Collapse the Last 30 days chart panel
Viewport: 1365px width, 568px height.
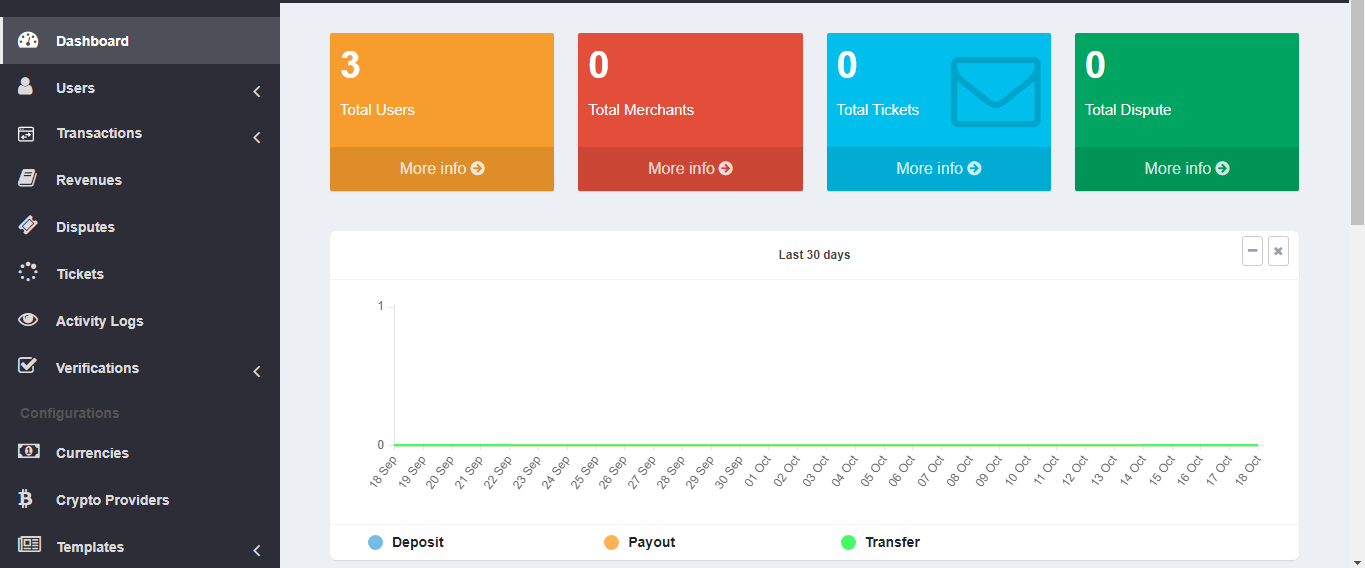1252,251
